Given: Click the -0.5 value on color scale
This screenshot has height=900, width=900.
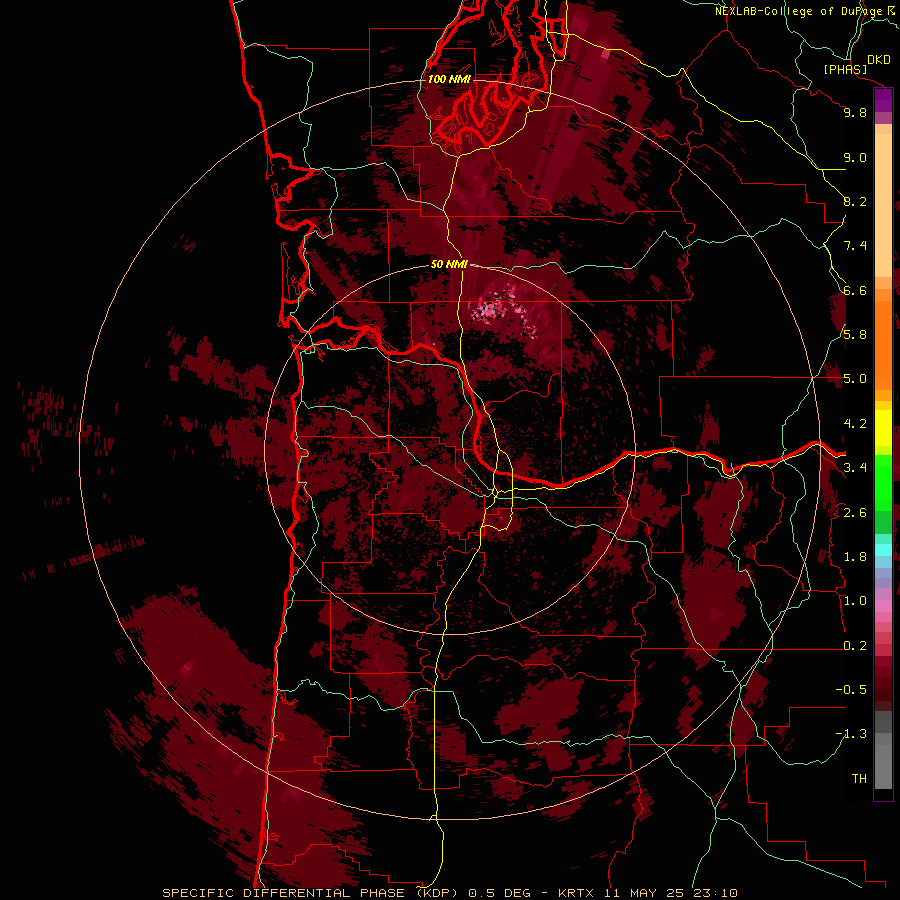Looking at the screenshot, I should click(x=851, y=690).
